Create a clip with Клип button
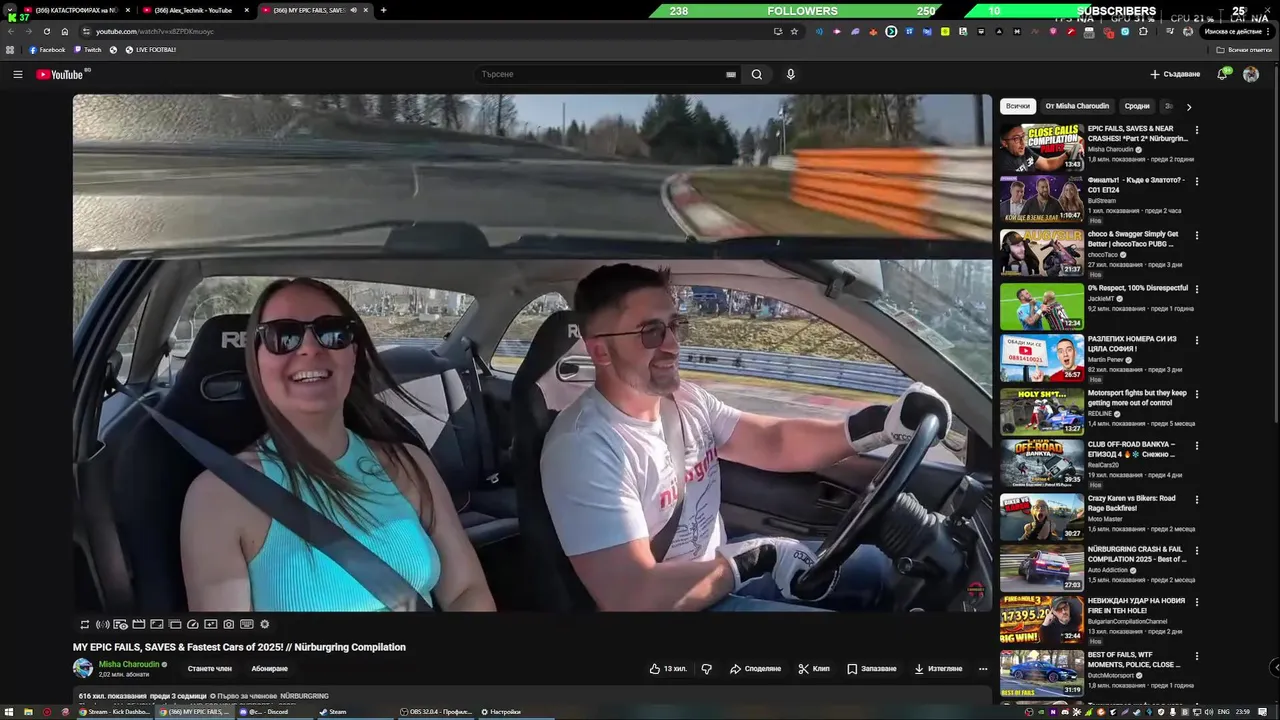The image size is (1280, 720). pyautogui.click(x=814, y=668)
